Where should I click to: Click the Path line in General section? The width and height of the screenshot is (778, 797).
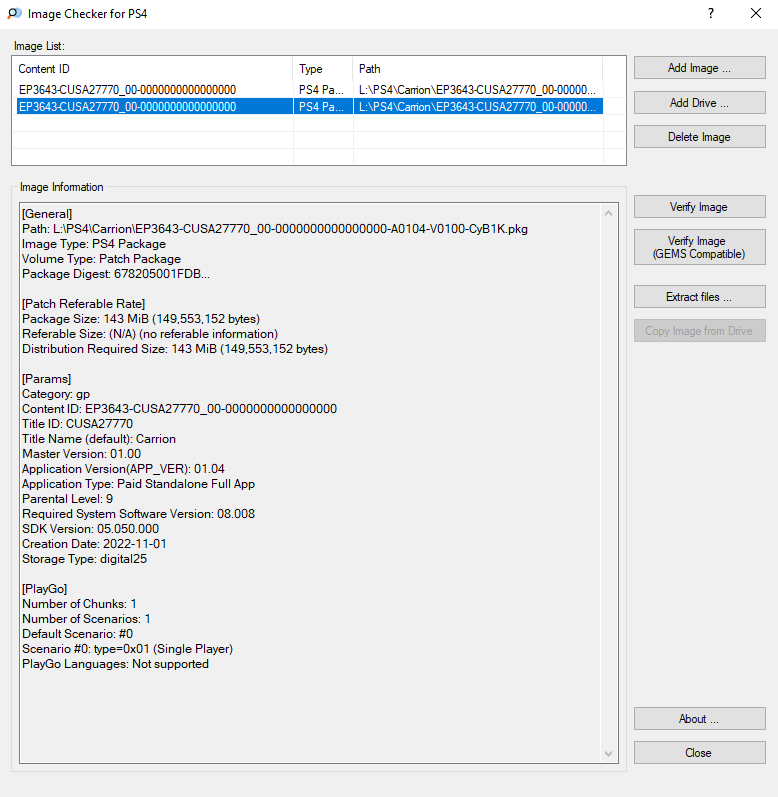pos(275,229)
